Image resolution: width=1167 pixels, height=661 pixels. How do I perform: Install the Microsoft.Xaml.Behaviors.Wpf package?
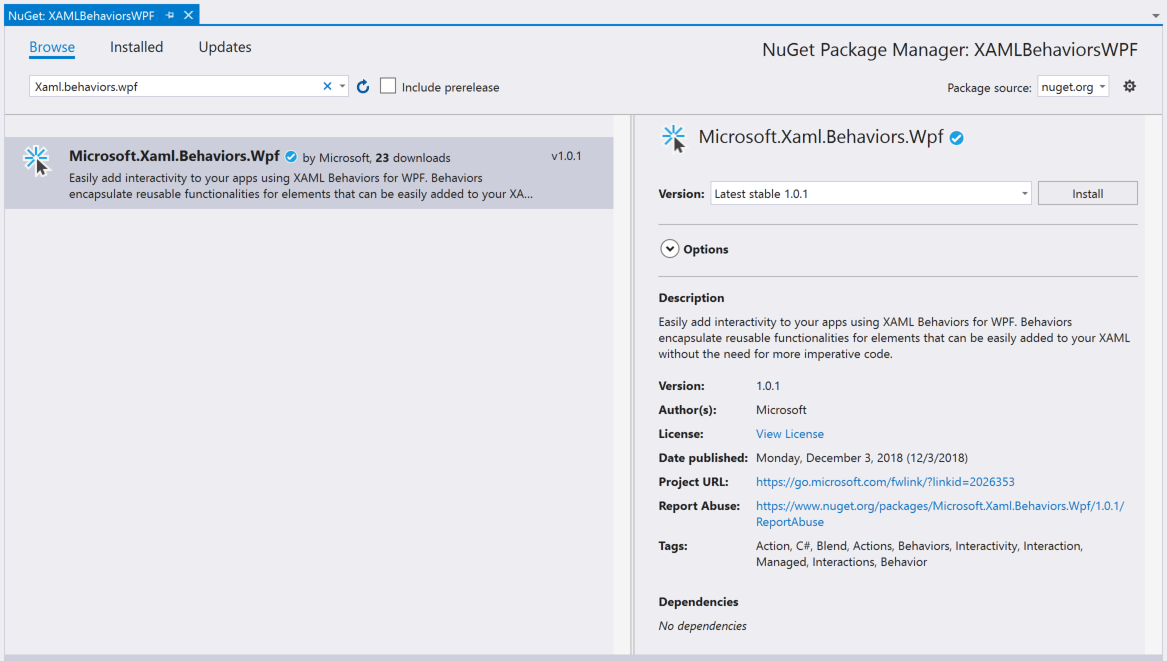[x=1087, y=194]
